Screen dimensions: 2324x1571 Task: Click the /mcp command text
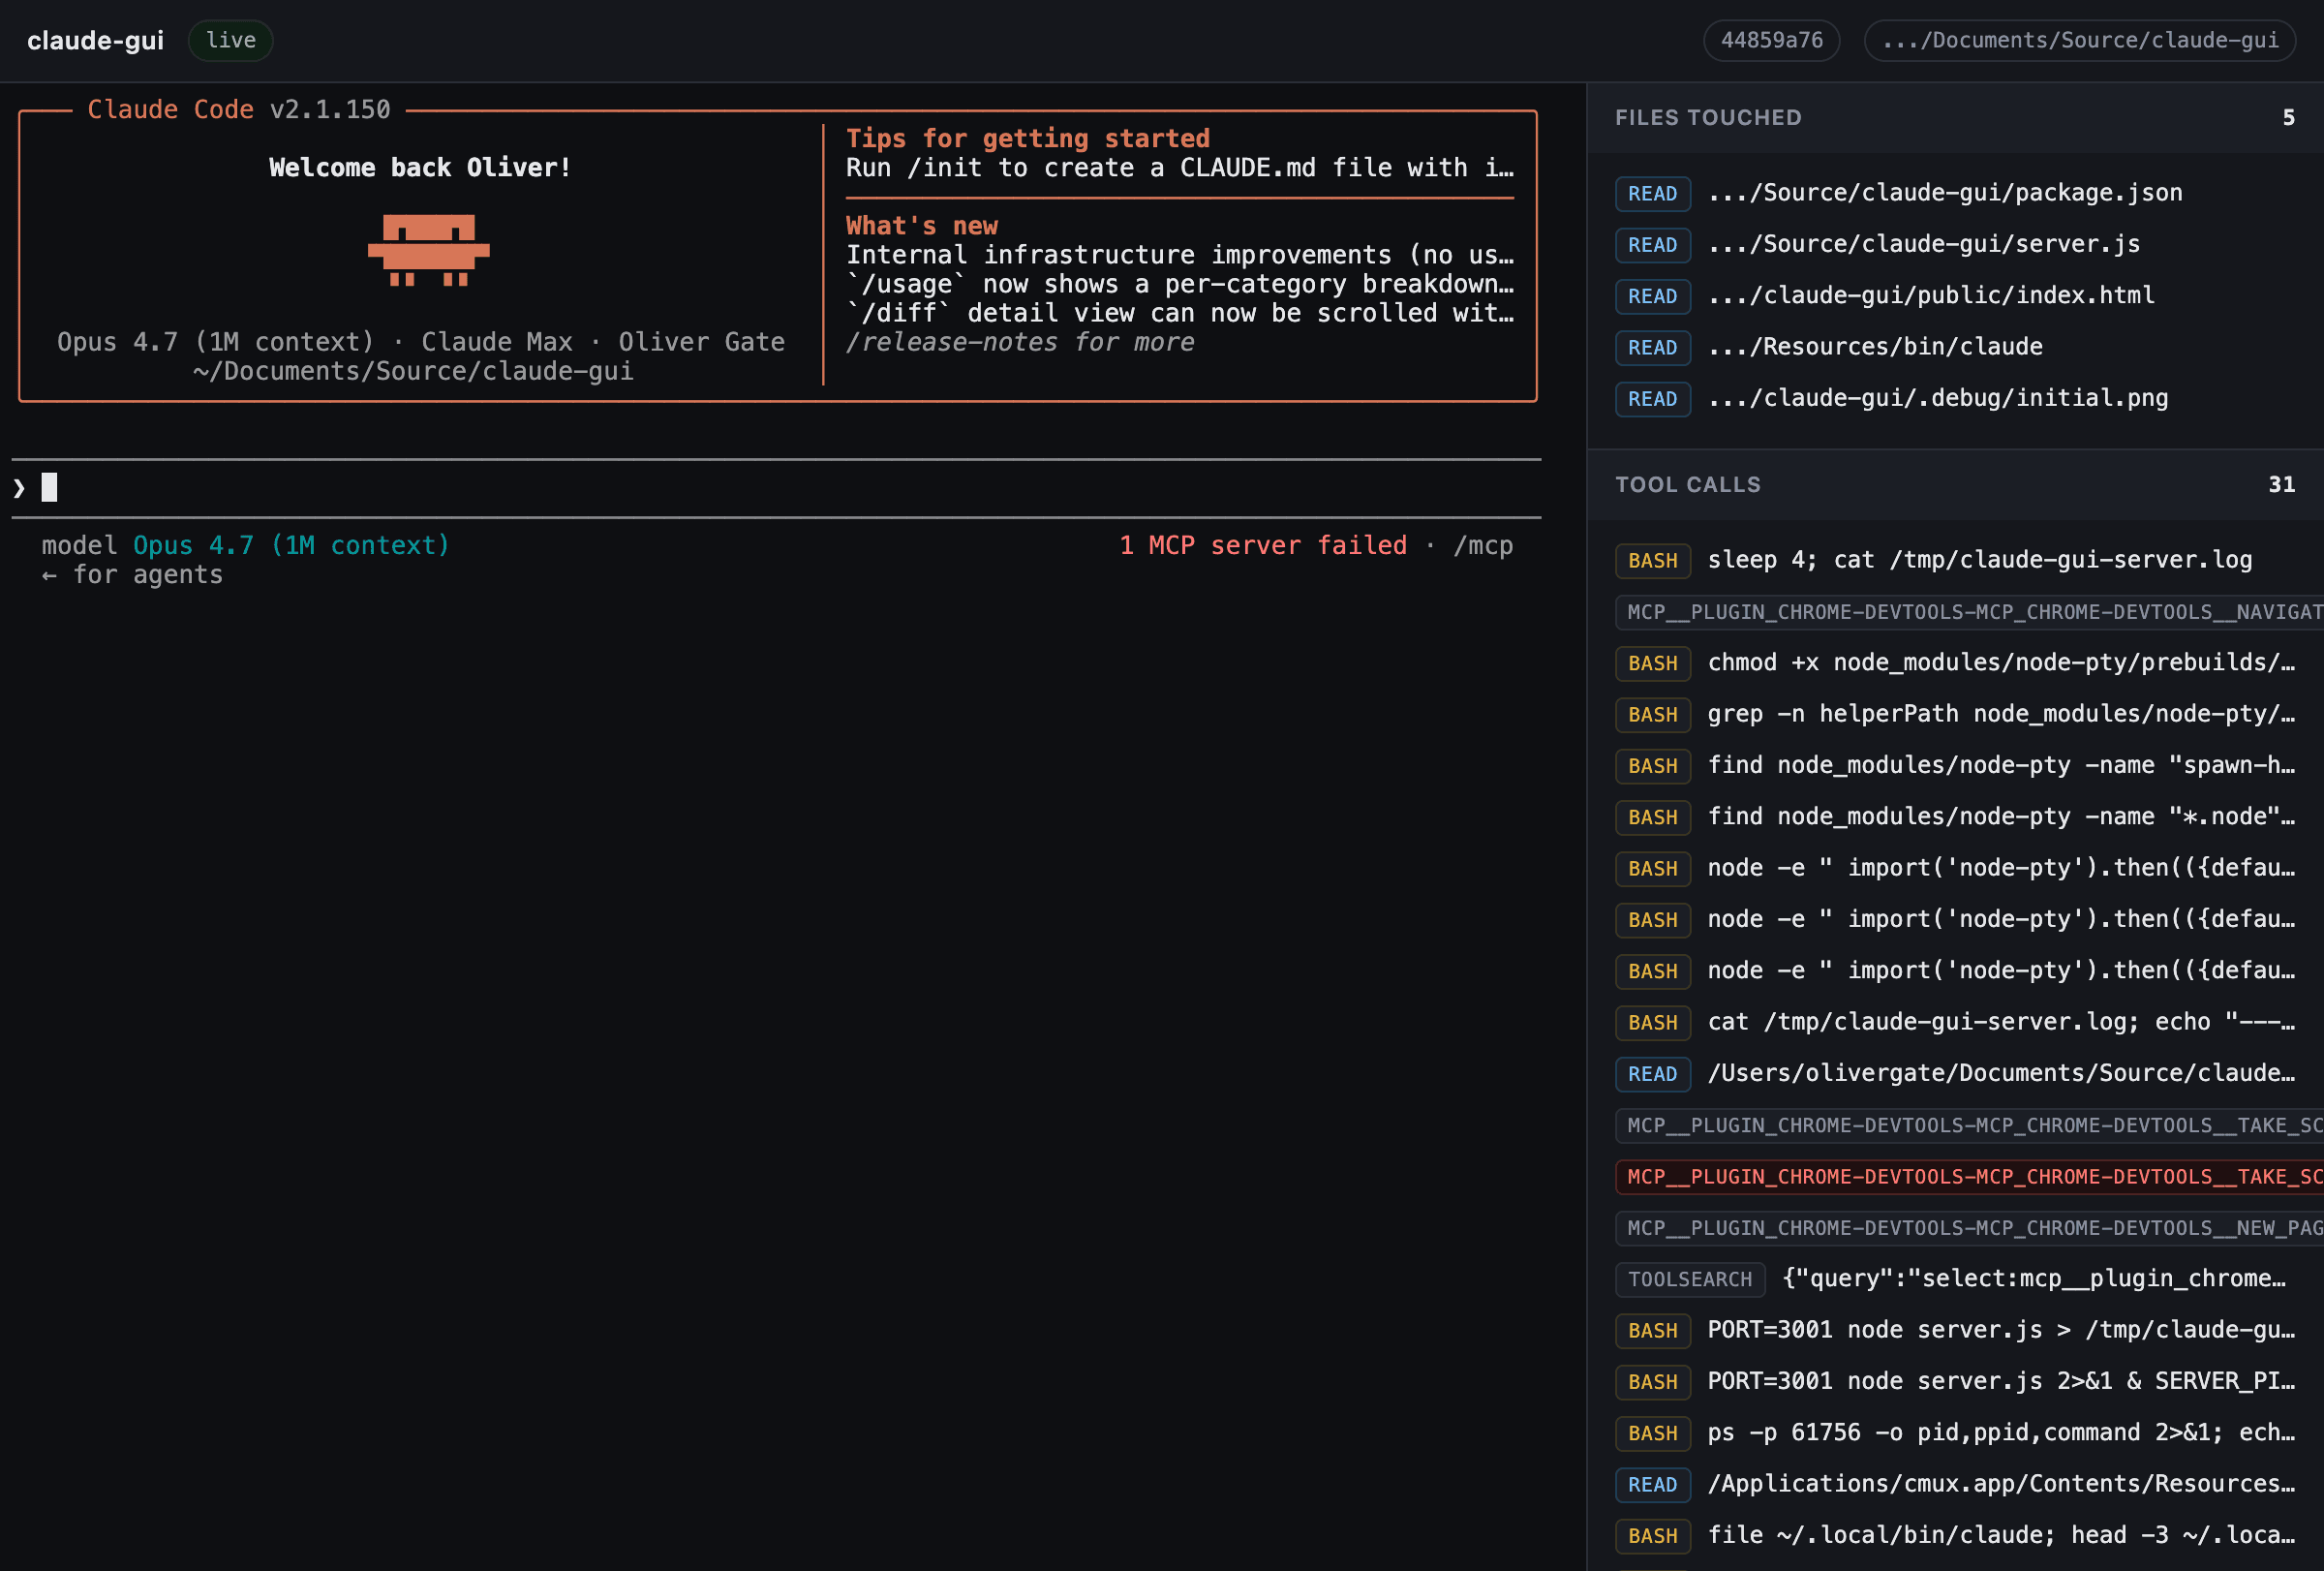[x=1483, y=545]
